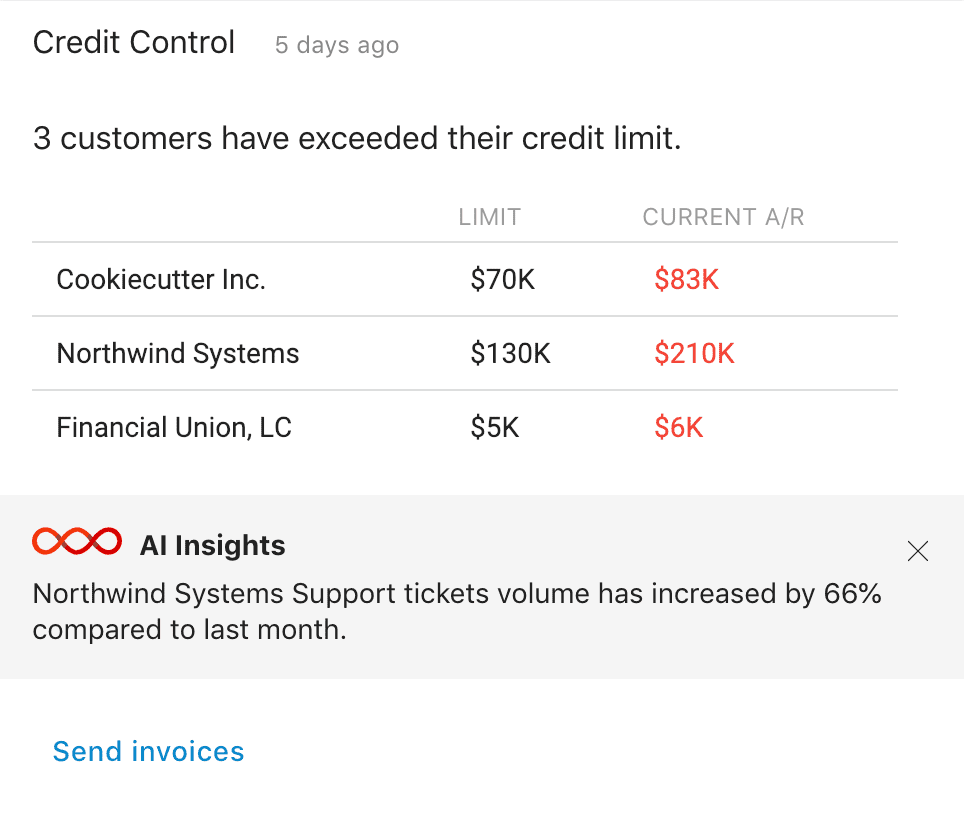Click the 66% increase figure in insight
This screenshot has width=964, height=822.
[x=852, y=594]
